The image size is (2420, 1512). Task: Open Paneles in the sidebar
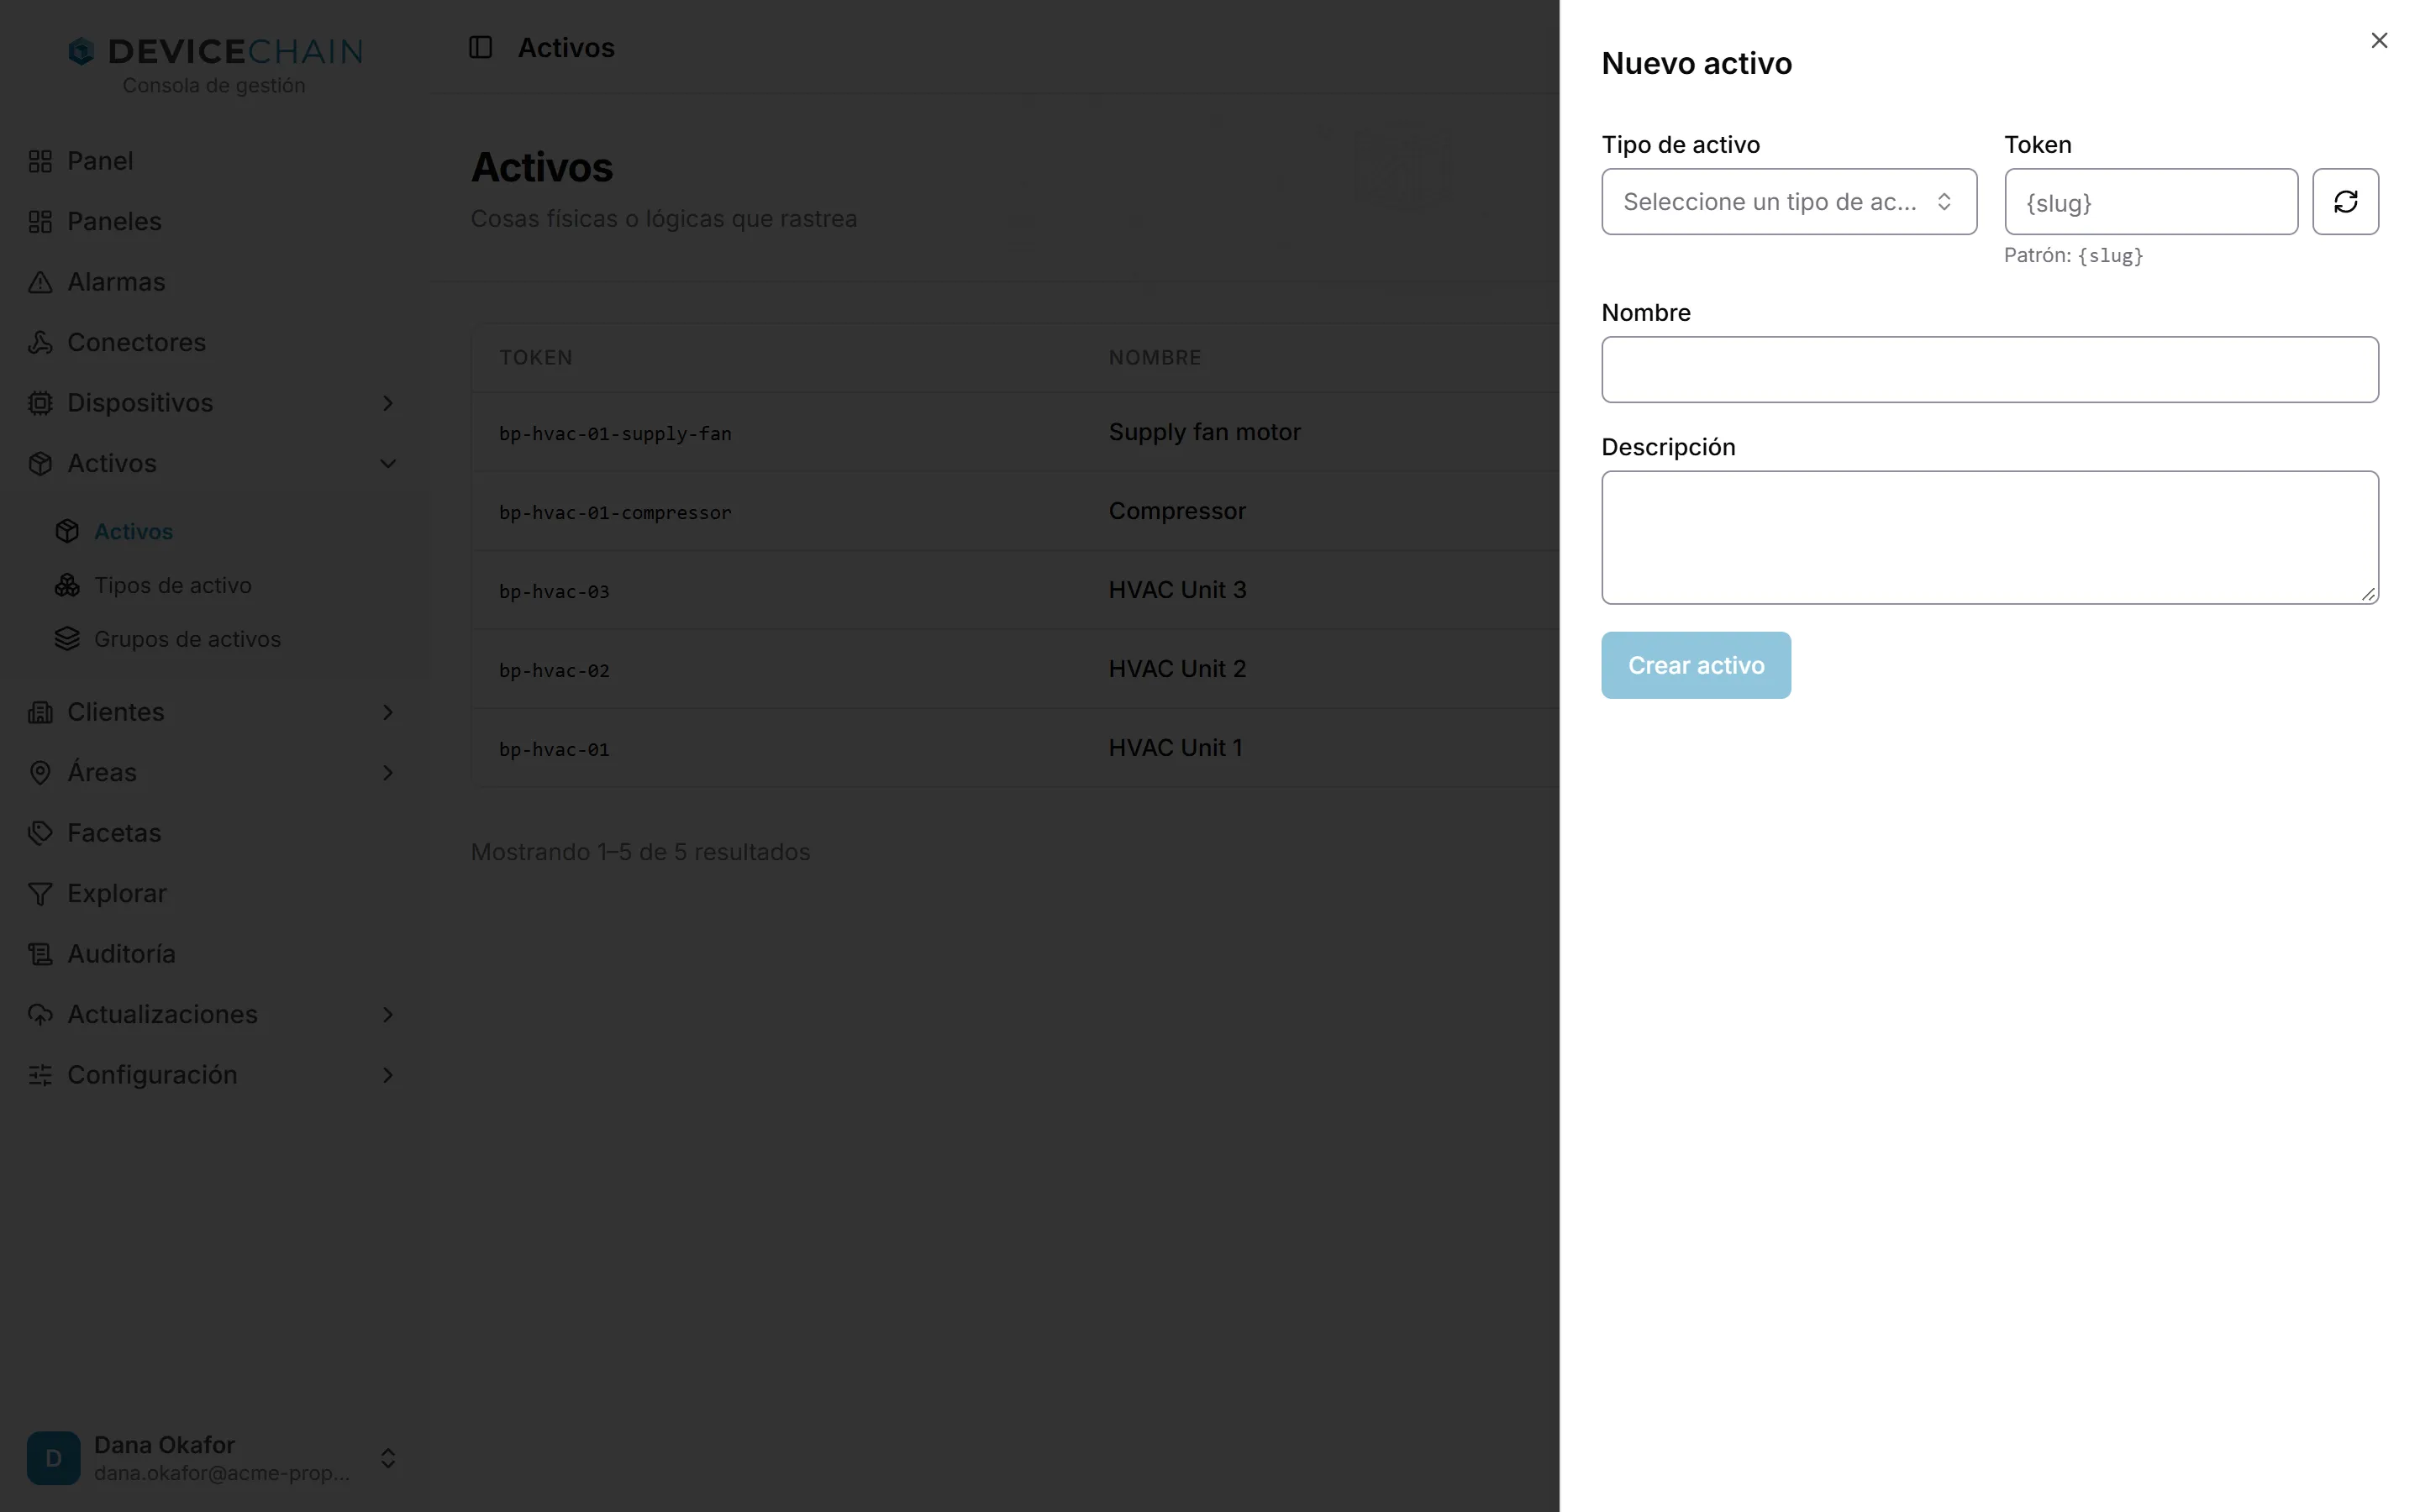213,222
